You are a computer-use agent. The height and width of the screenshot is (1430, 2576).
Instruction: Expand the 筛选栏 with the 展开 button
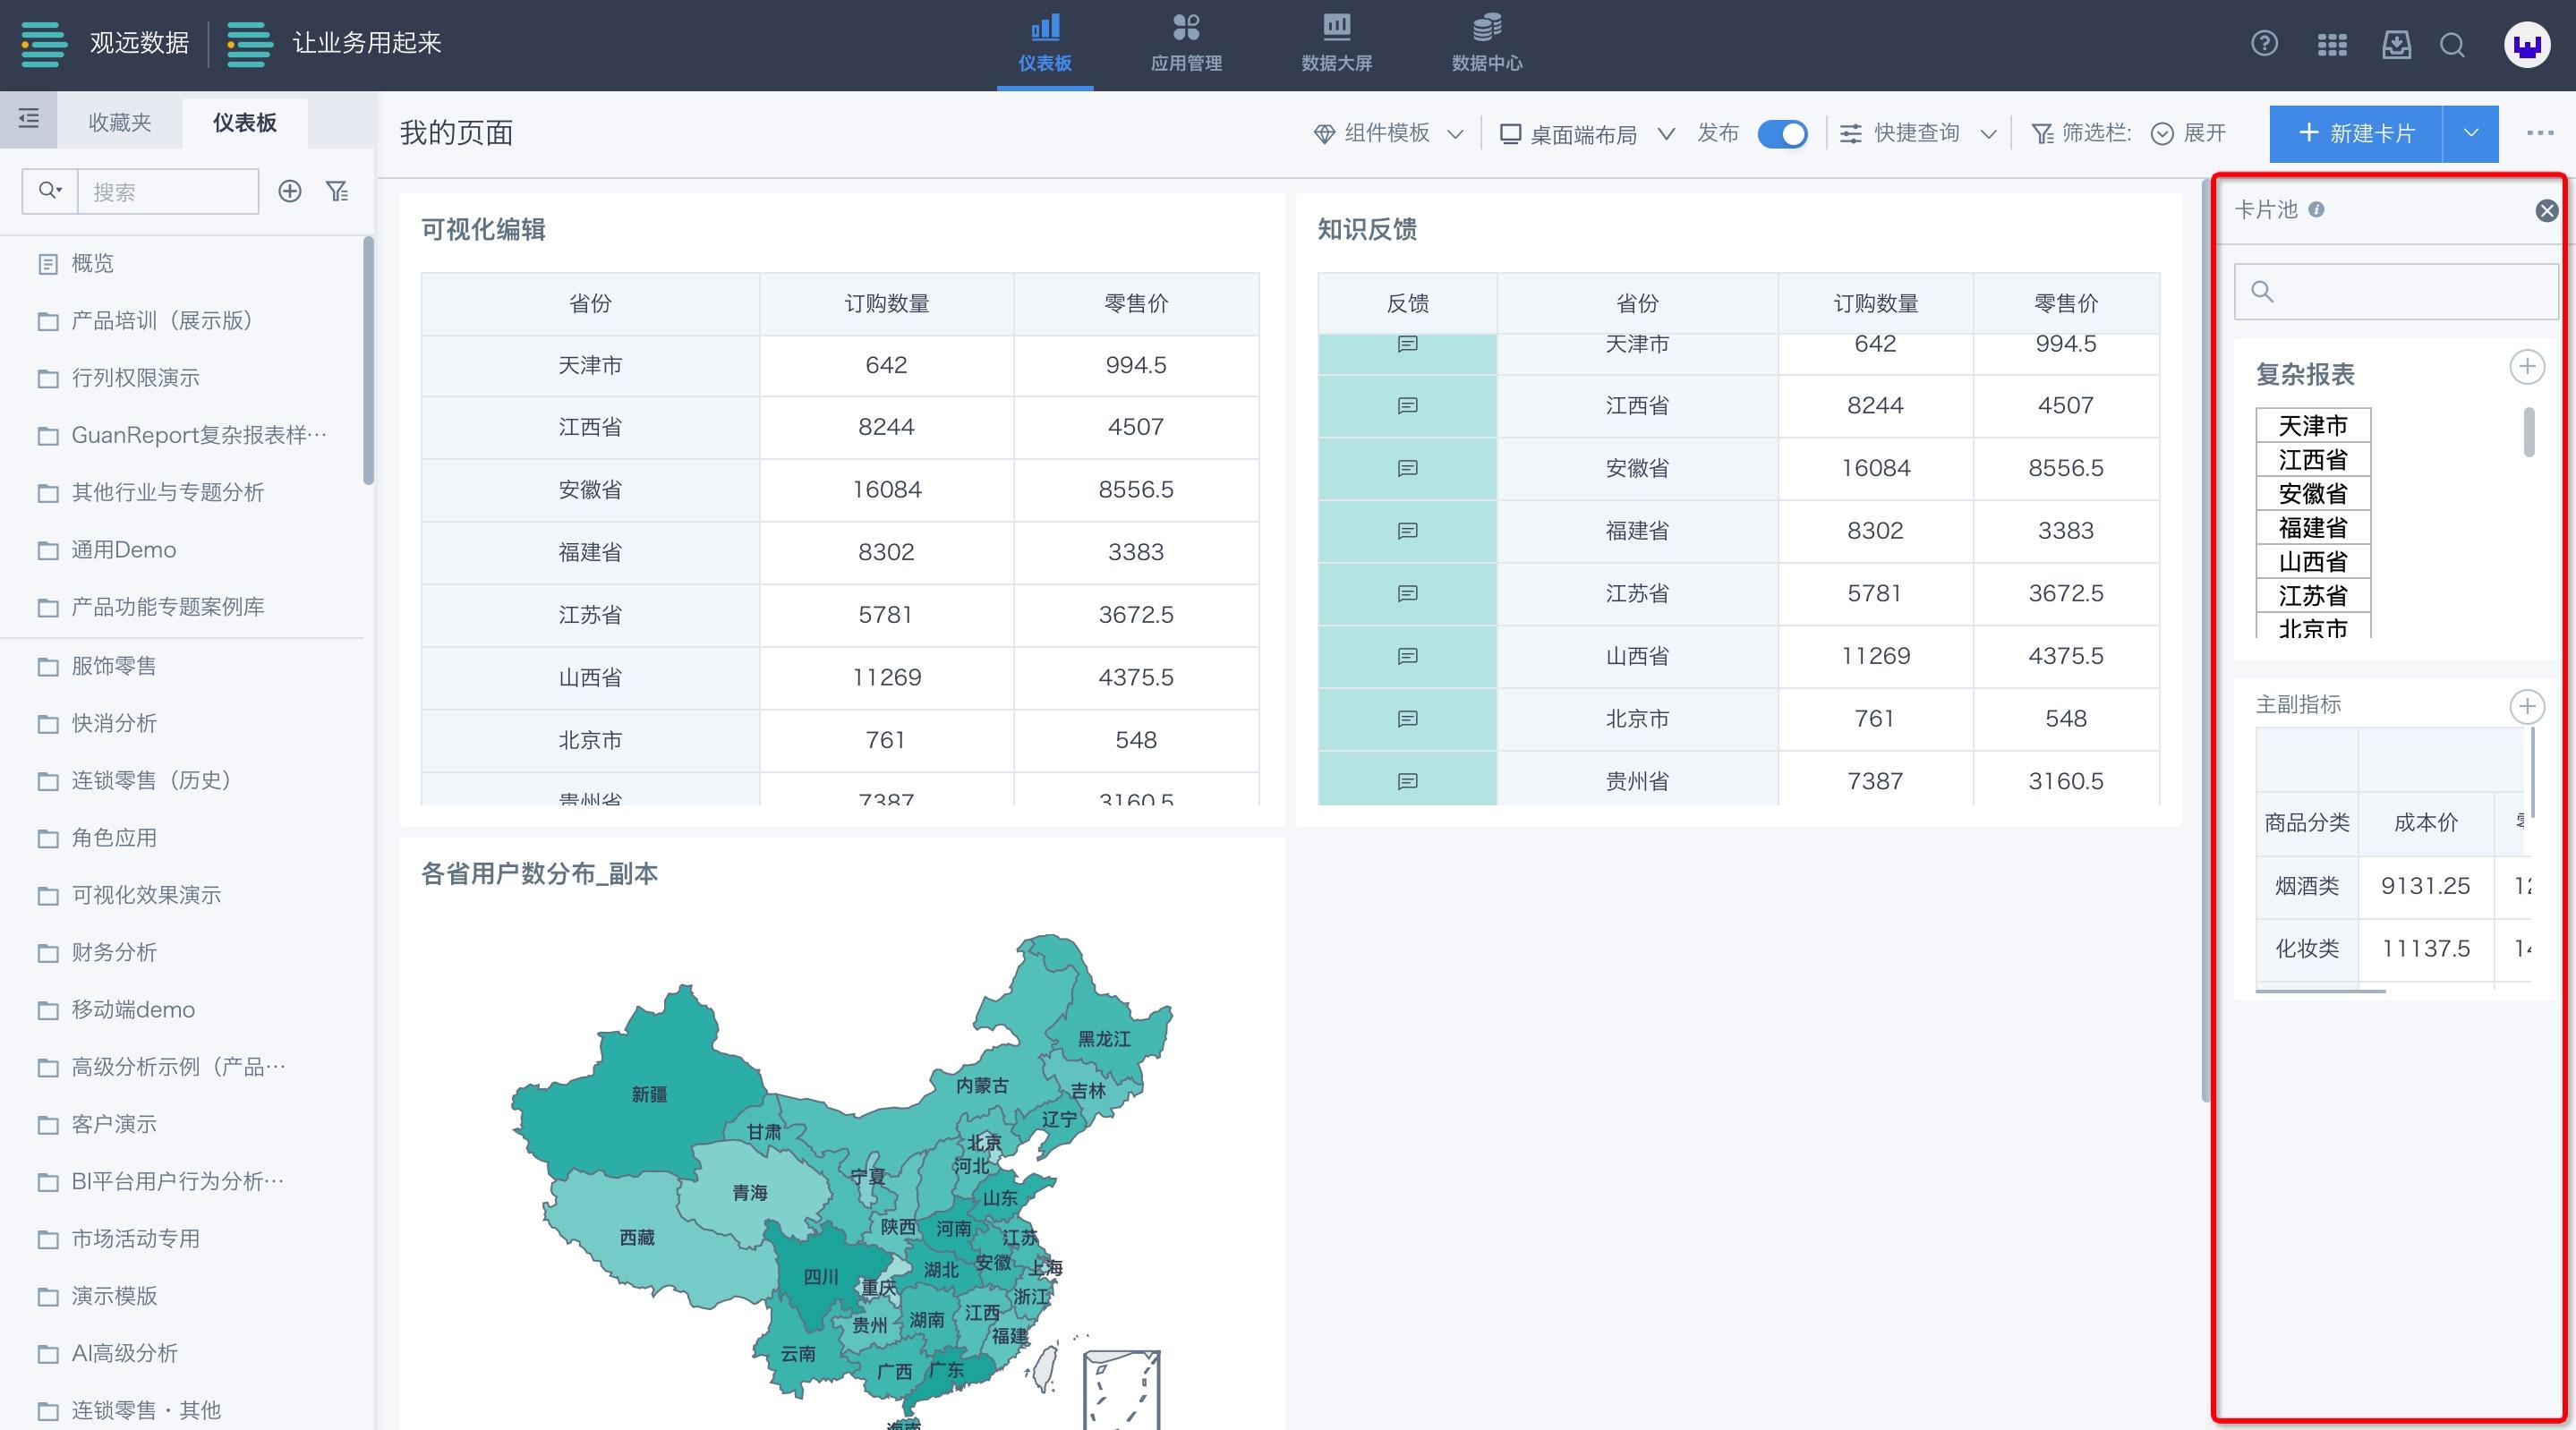pos(2188,133)
